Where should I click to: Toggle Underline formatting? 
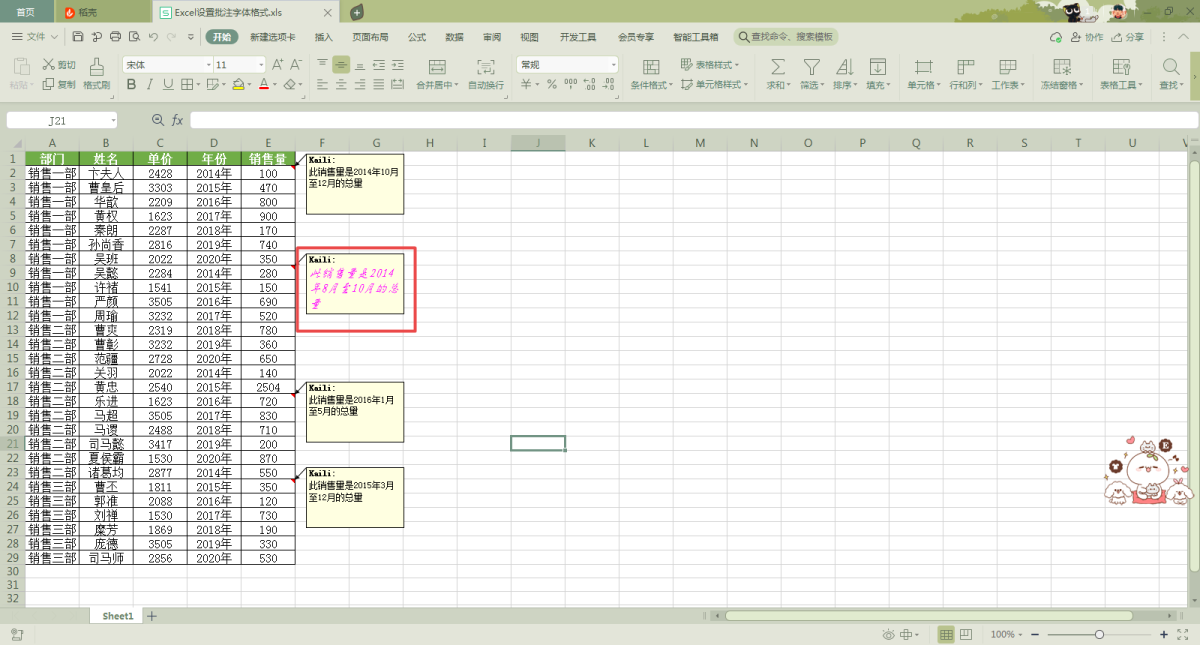pyautogui.click(x=168, y=85)
